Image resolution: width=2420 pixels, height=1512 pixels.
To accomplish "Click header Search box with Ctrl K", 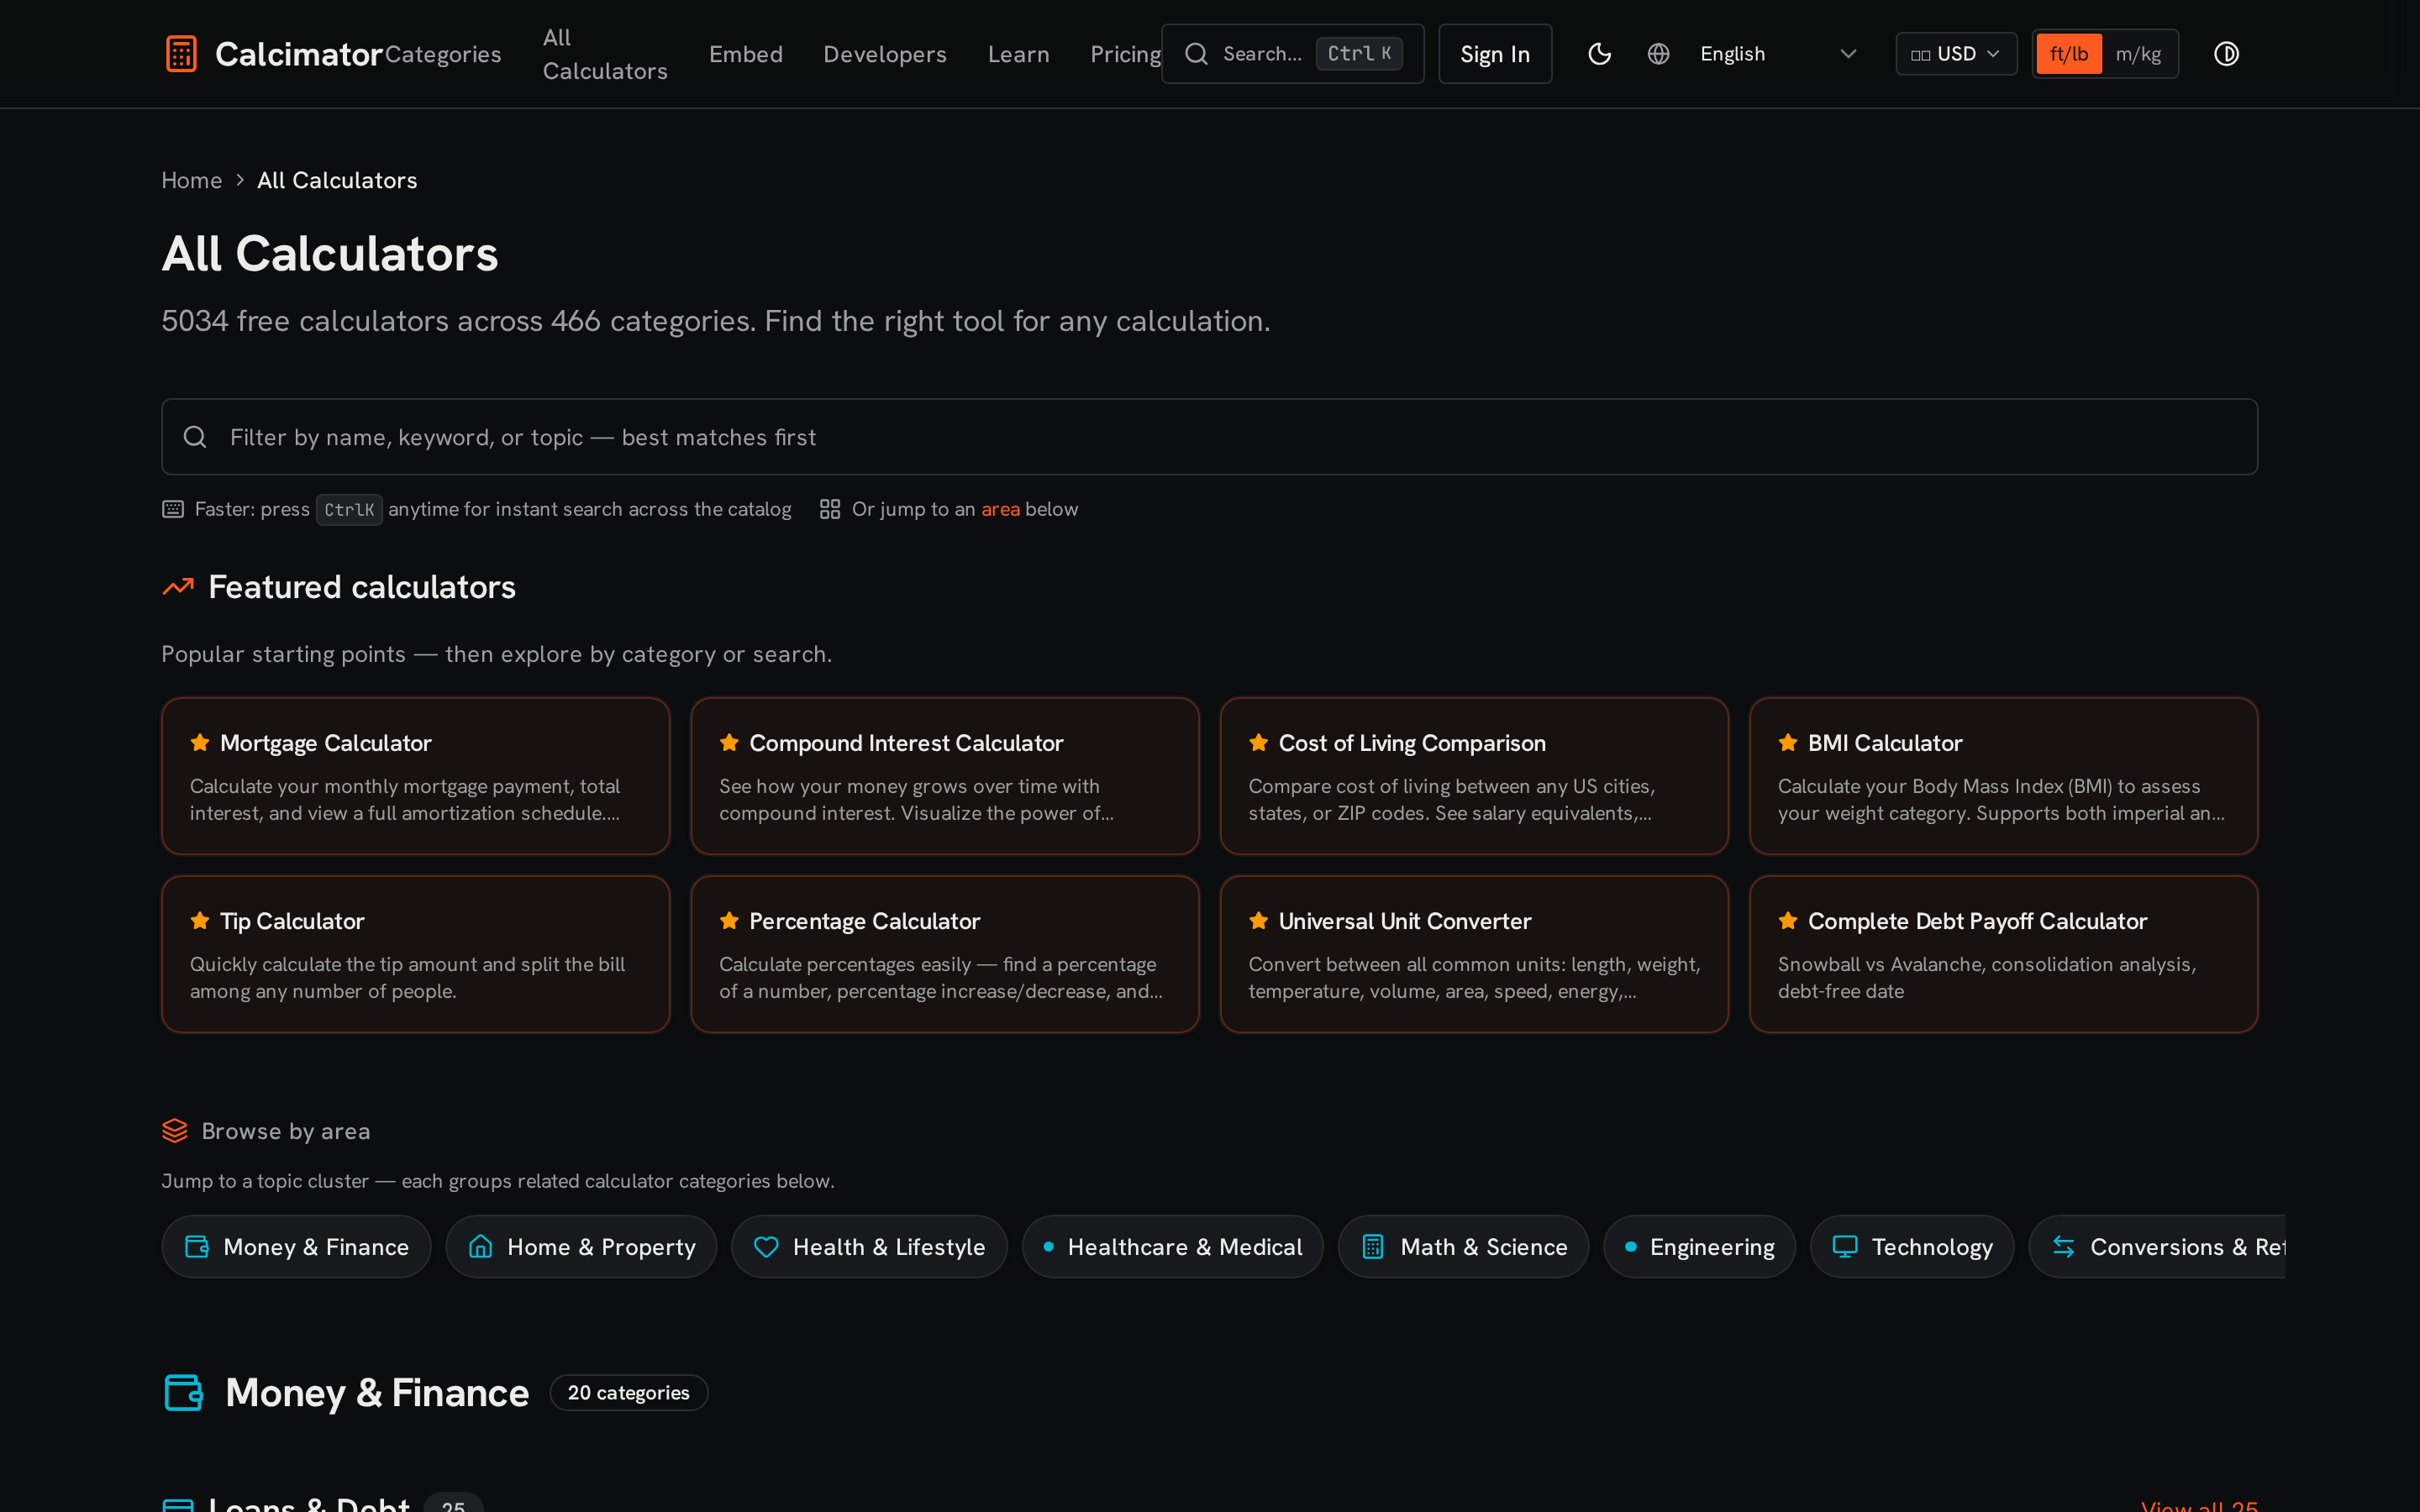I will click(1292, 54).
